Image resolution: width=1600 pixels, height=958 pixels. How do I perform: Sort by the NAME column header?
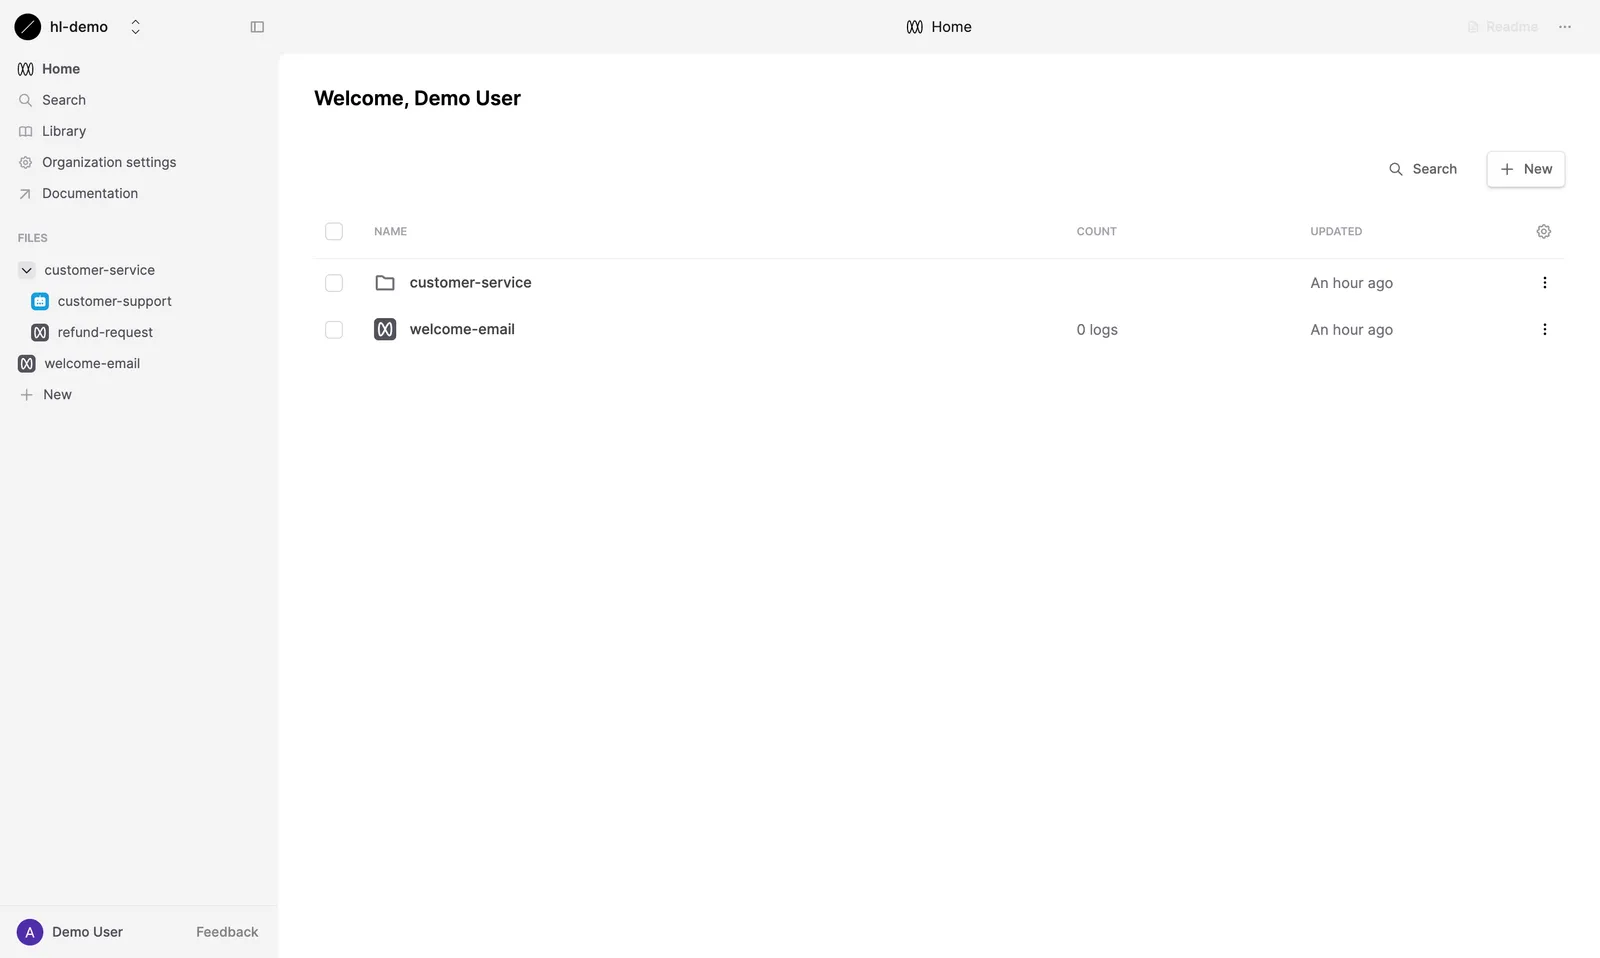tap(390, 231)
